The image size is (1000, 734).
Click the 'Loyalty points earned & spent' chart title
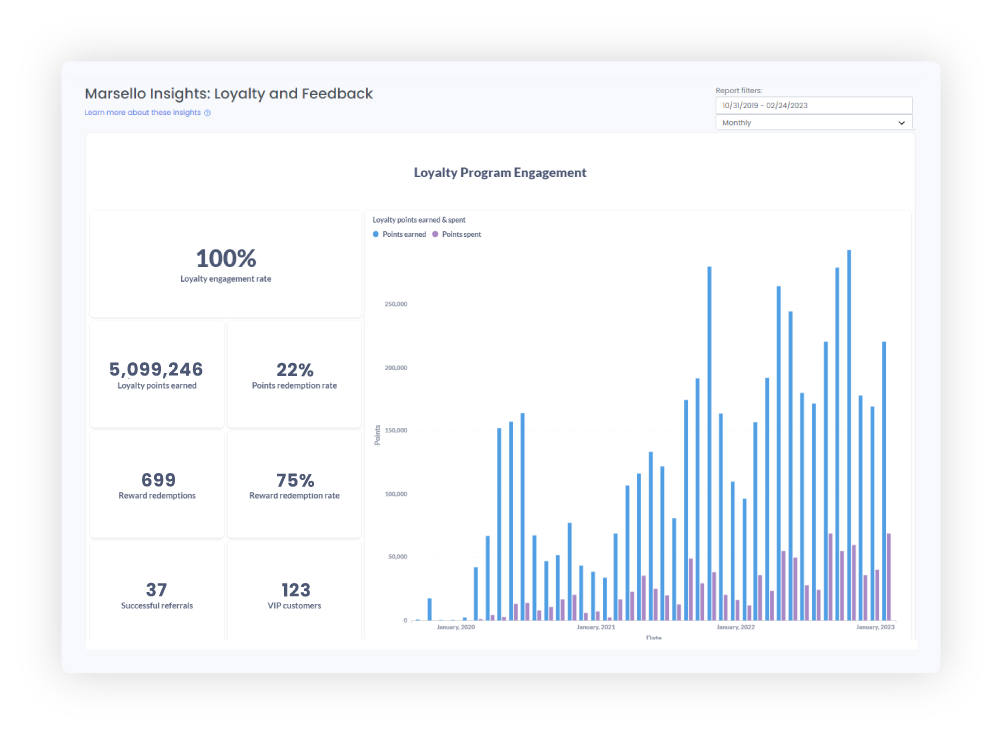pos(419,220)
